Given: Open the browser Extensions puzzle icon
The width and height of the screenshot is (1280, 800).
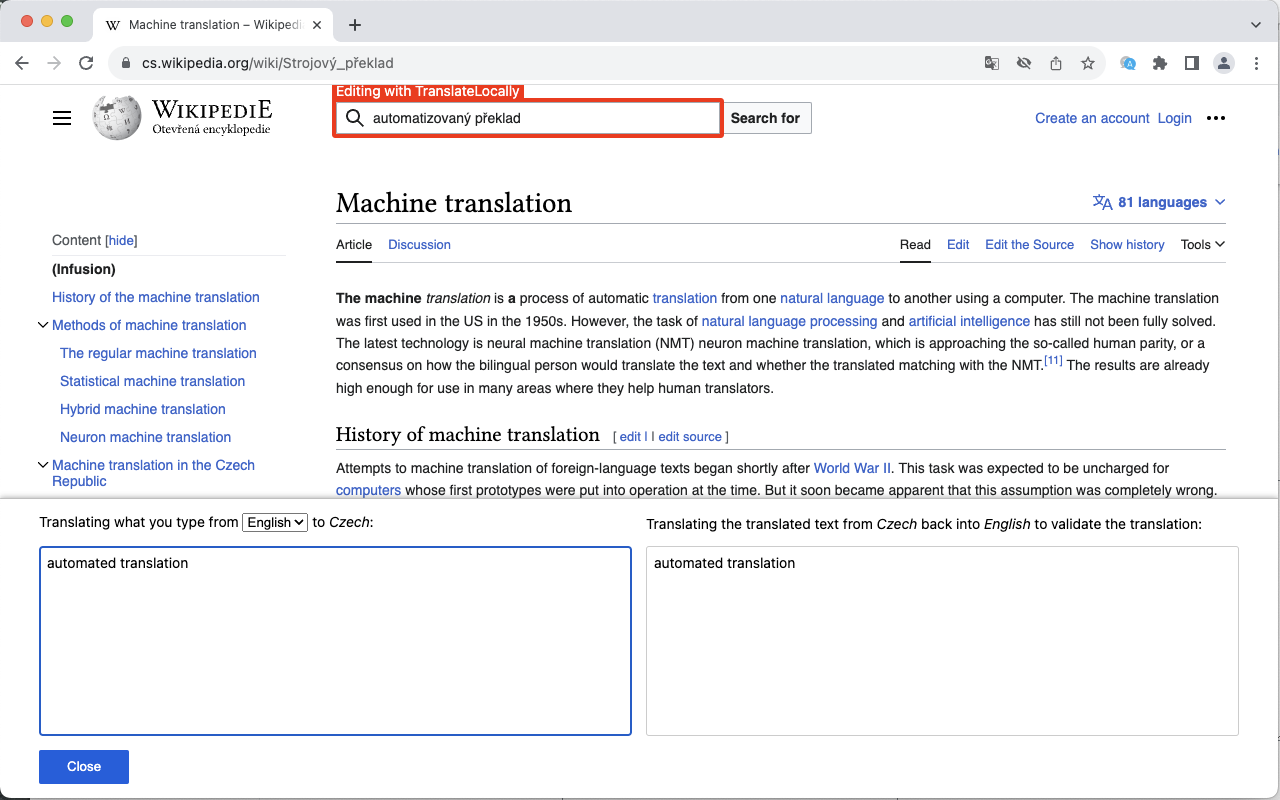Looking at the screenshot, I should tap(1159, 62).
